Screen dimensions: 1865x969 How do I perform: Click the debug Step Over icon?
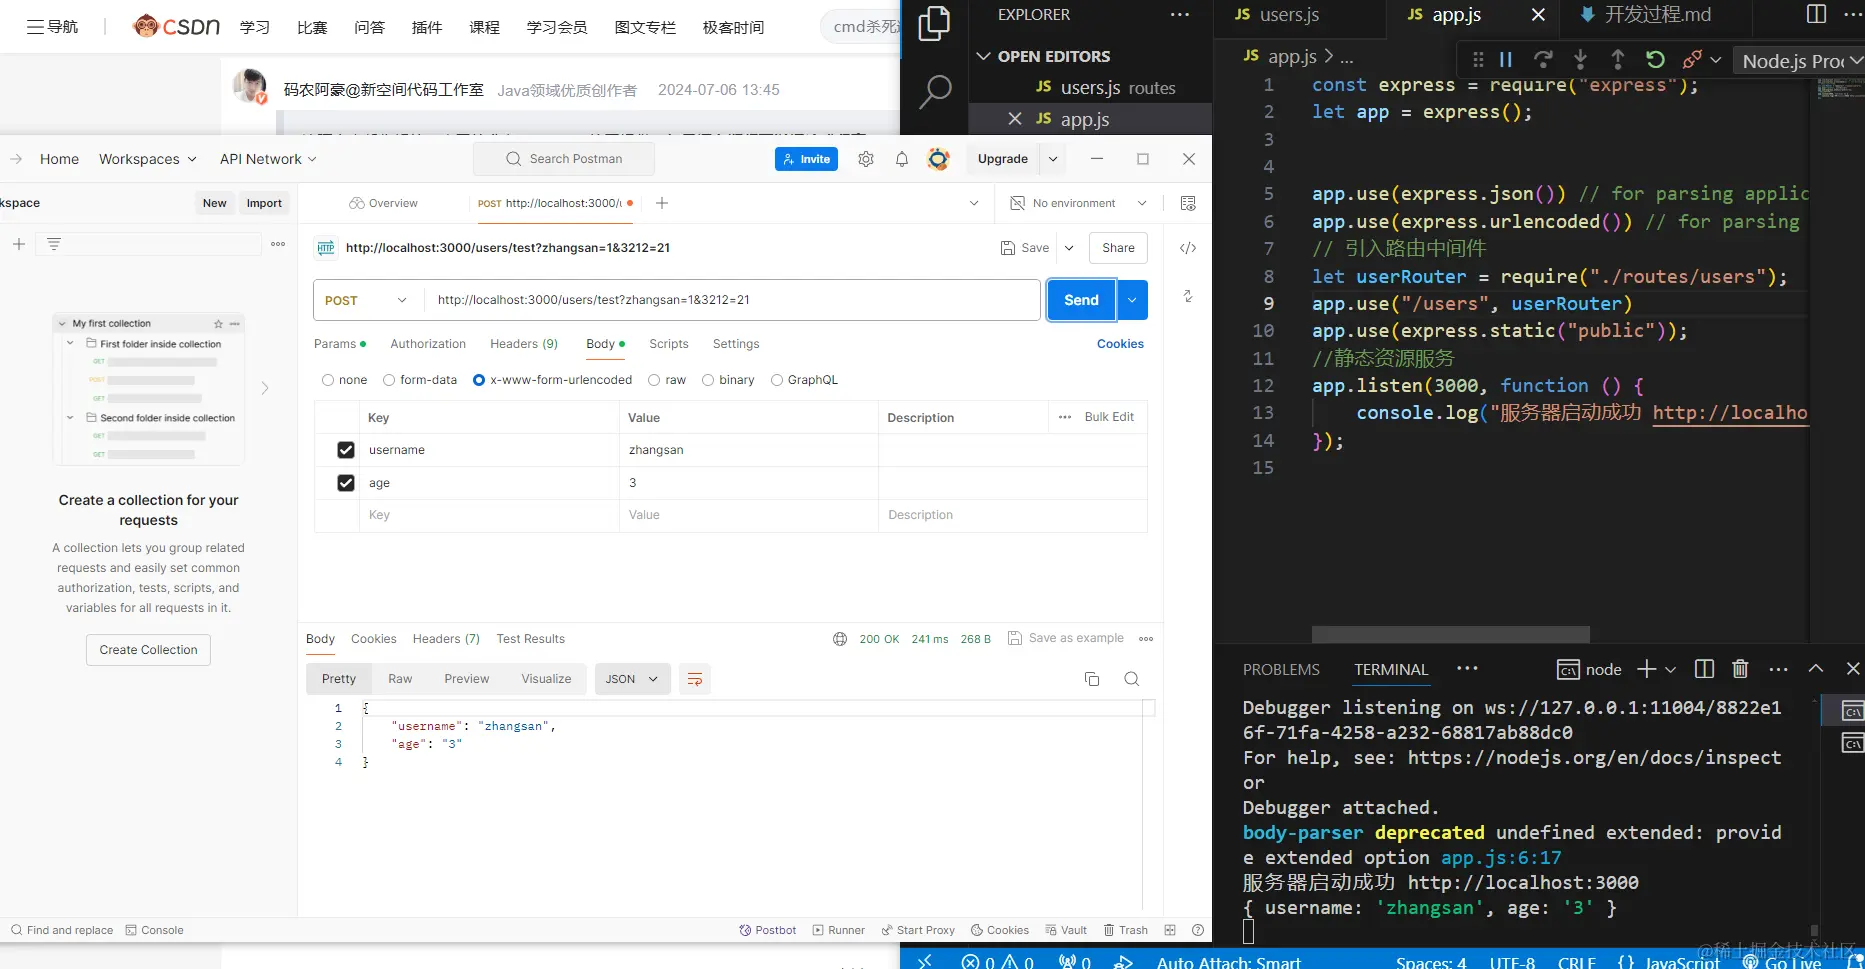tap(1543, 60)
